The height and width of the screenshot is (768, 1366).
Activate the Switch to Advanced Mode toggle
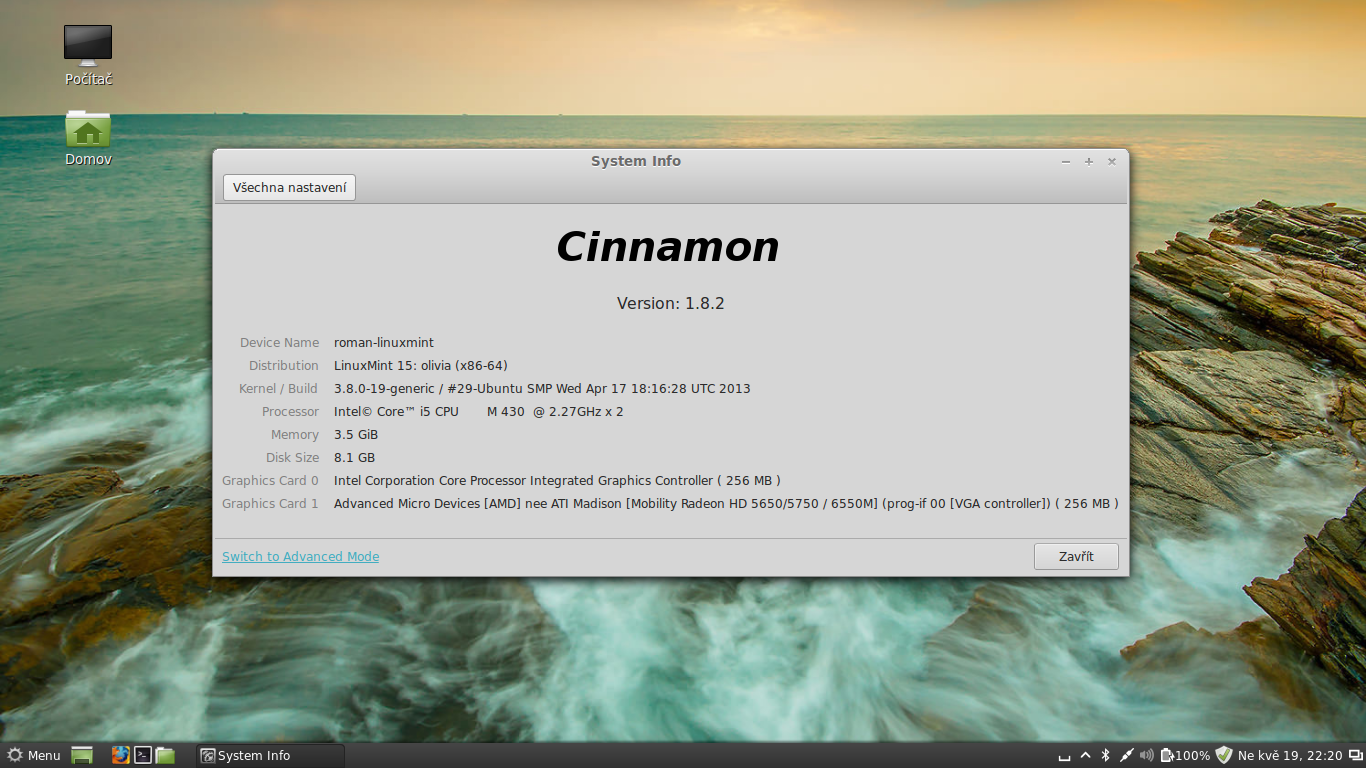pyautogui.click(x=300, y=556)
